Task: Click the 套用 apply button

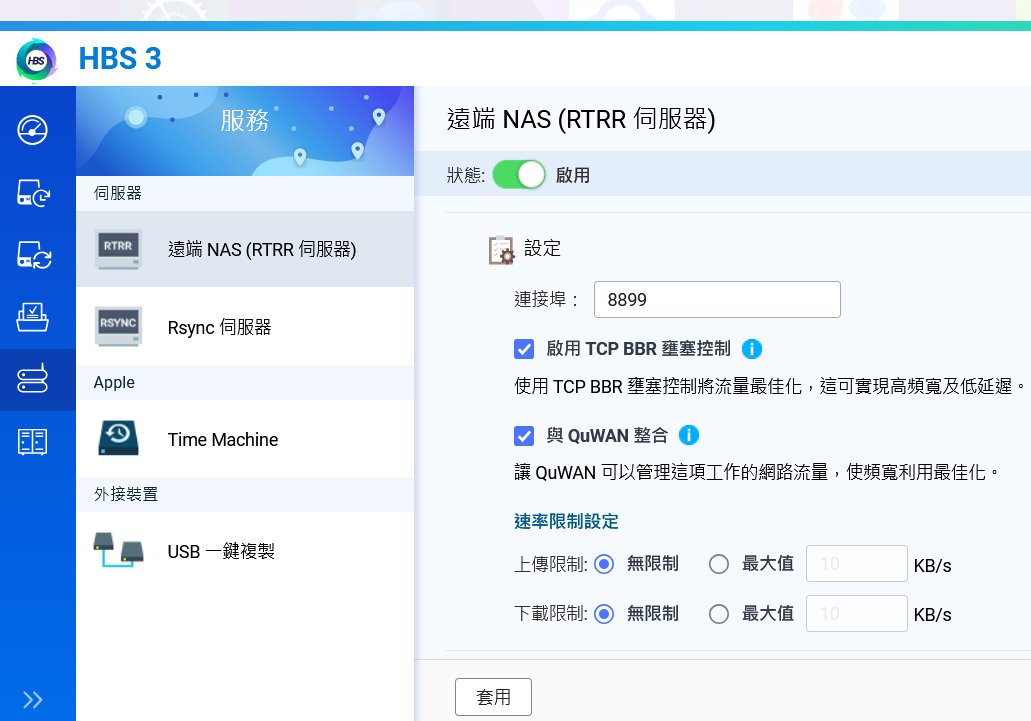Action: 493,697
